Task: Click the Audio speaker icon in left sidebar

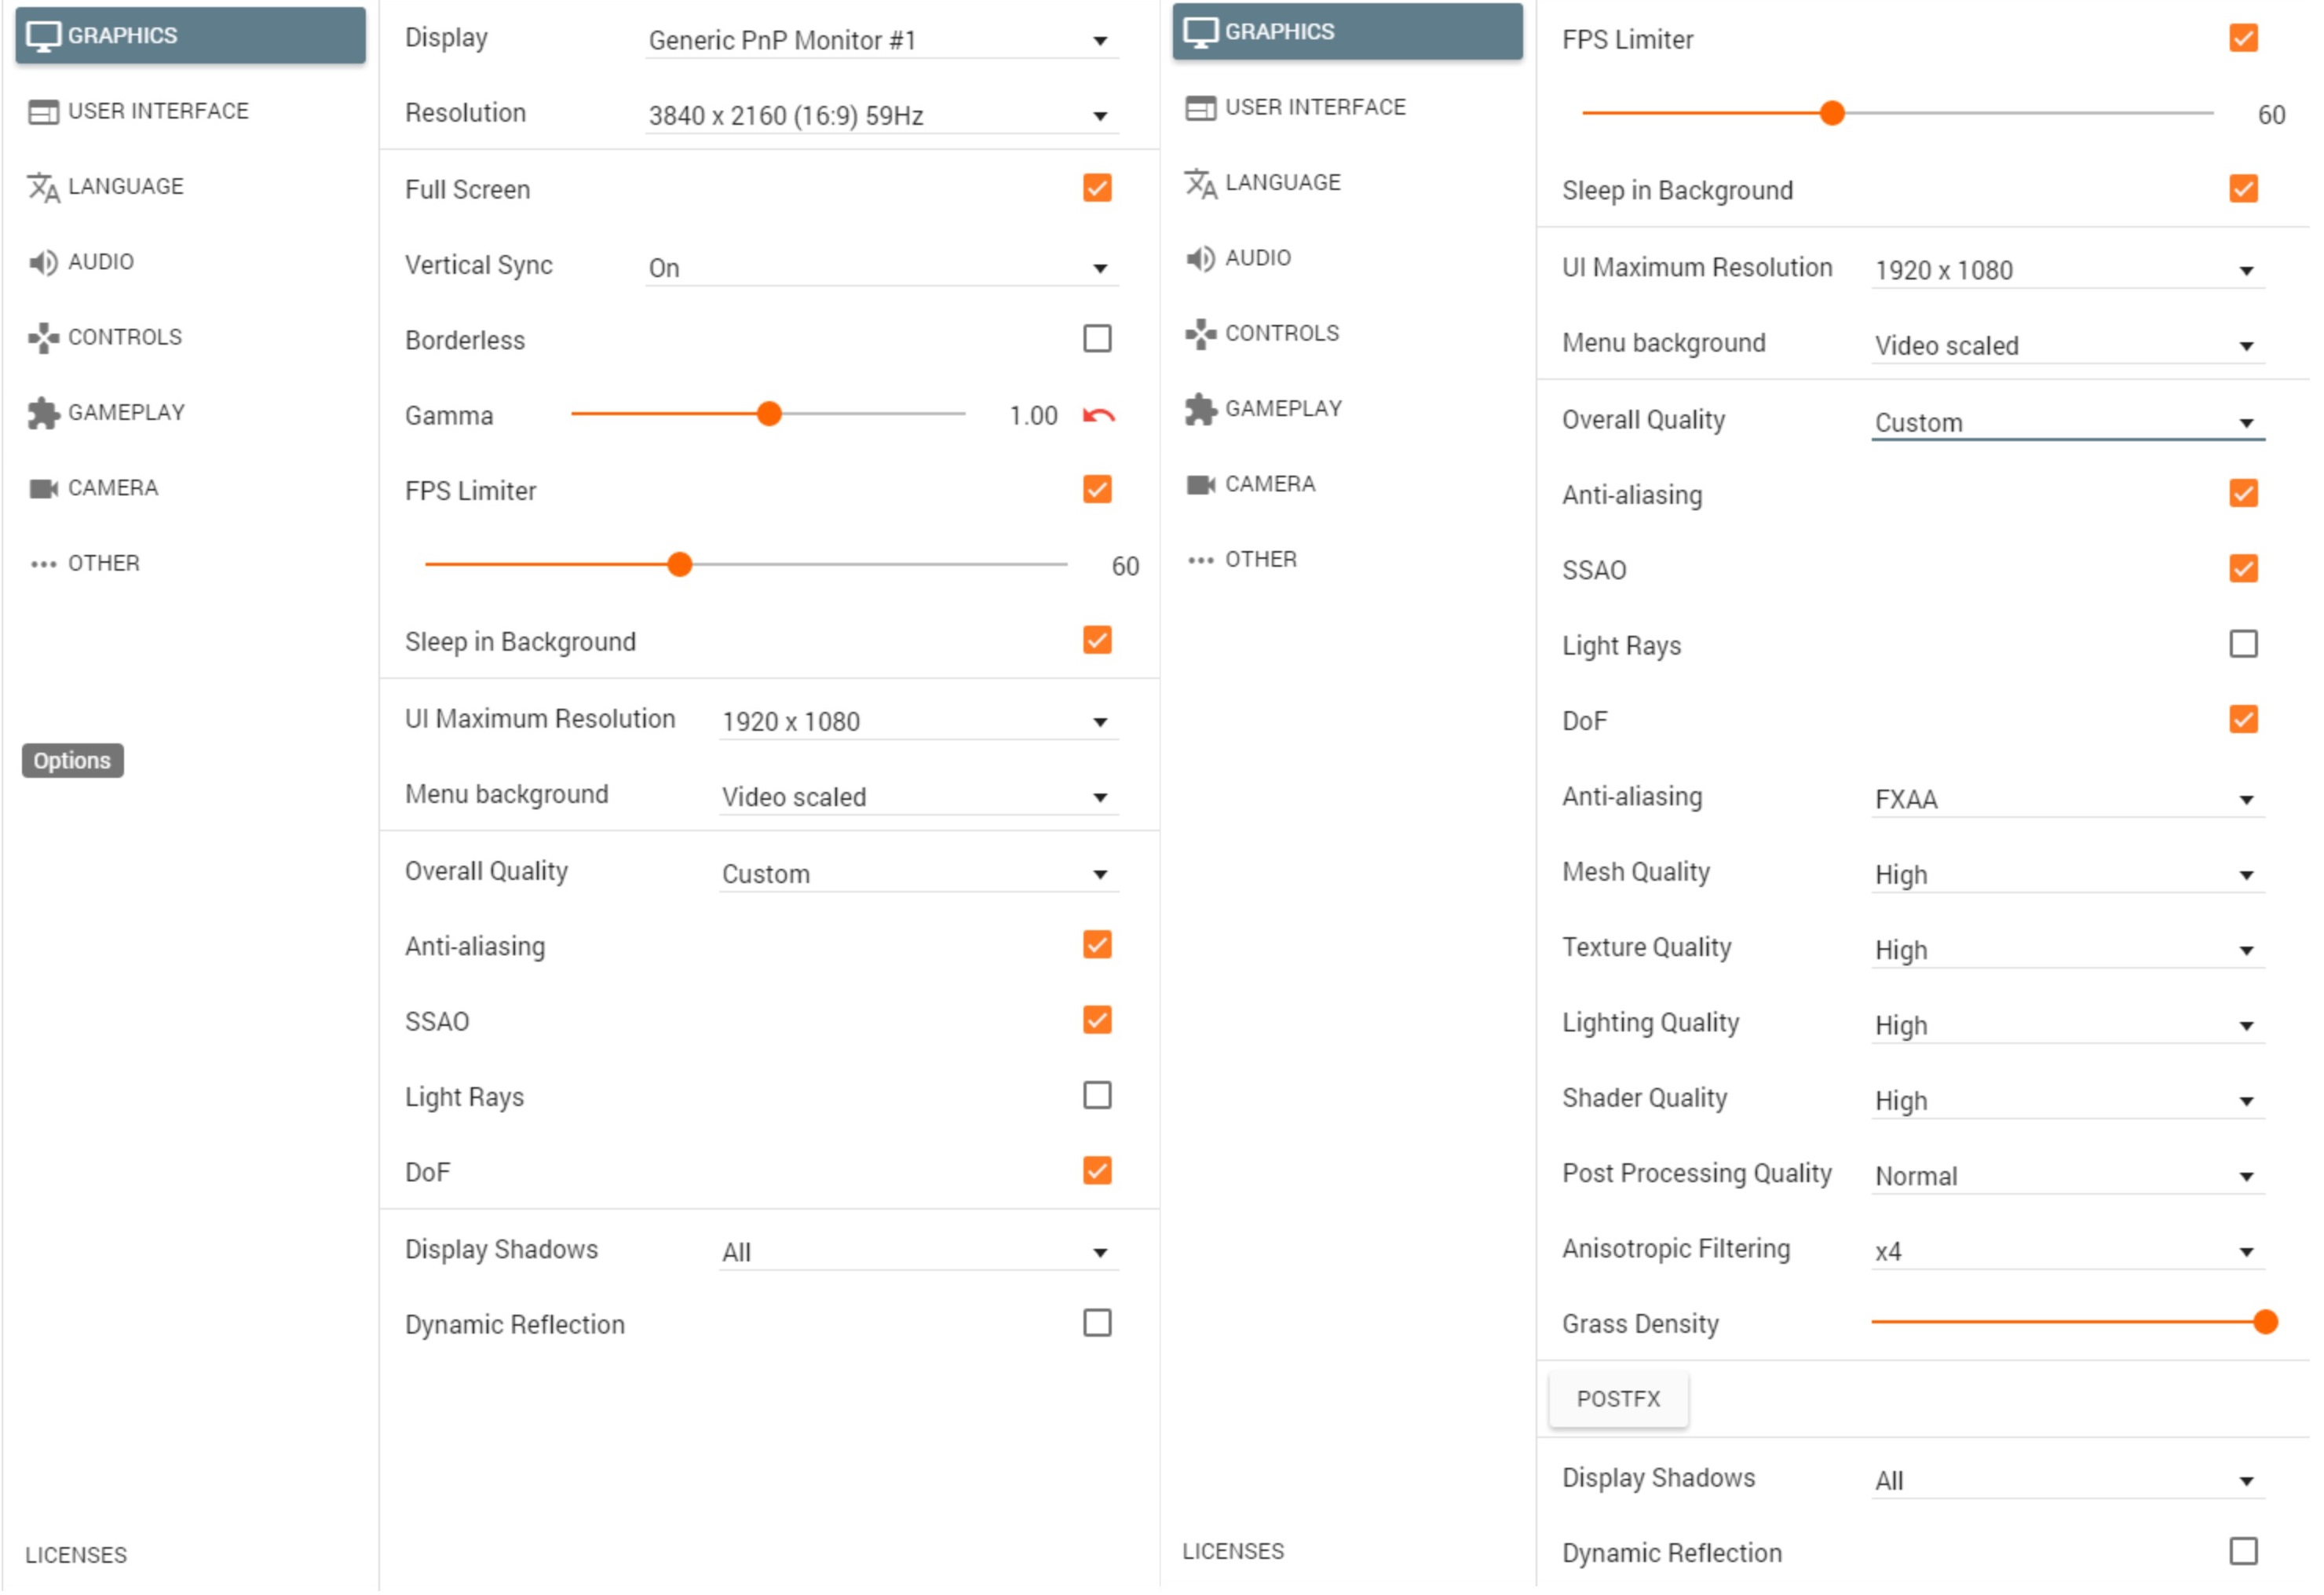Action: tap(43, 263)
